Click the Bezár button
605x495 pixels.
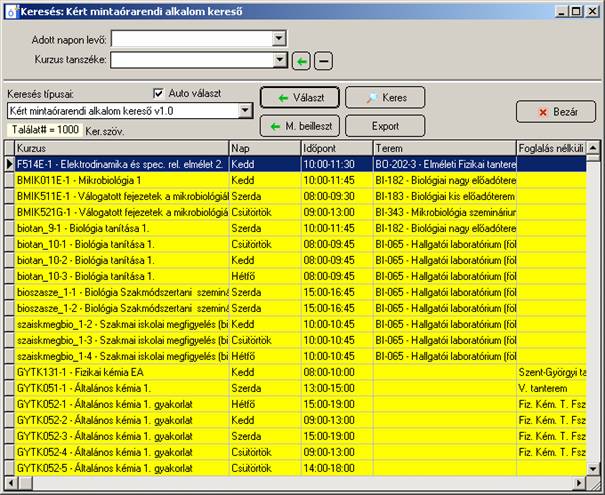[x=556, y=112]
